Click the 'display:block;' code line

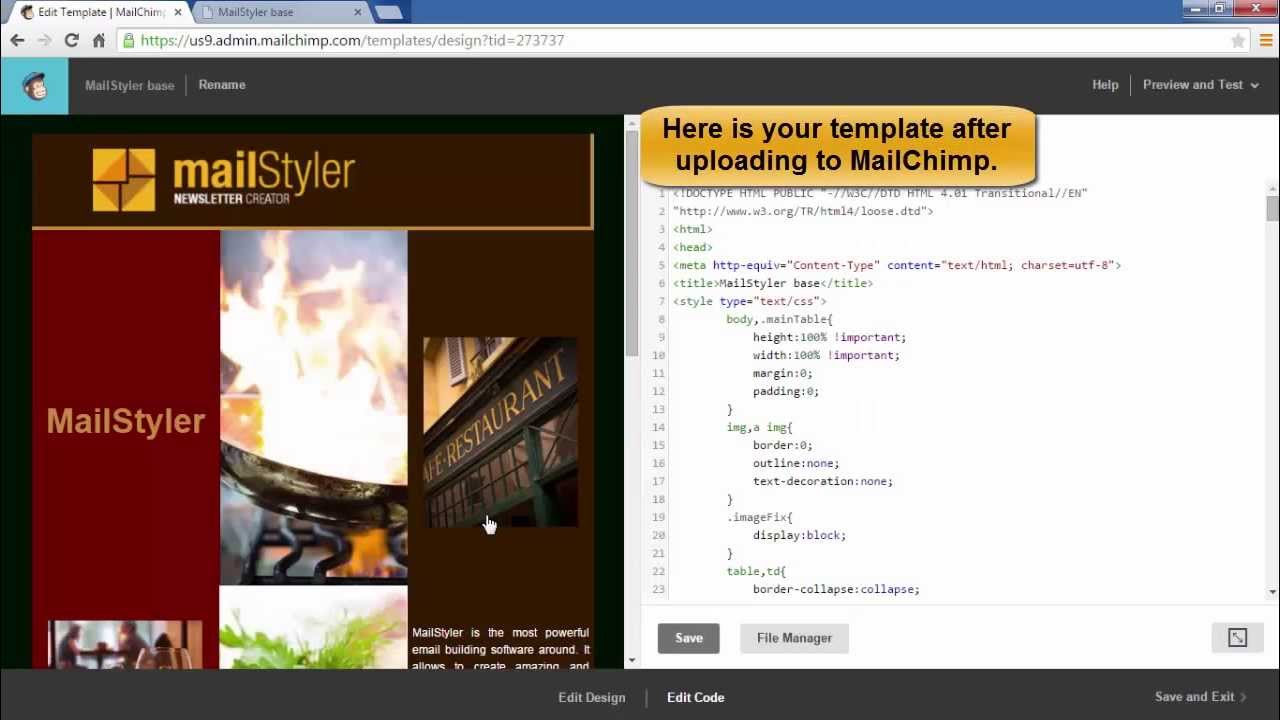click(799, 535)
